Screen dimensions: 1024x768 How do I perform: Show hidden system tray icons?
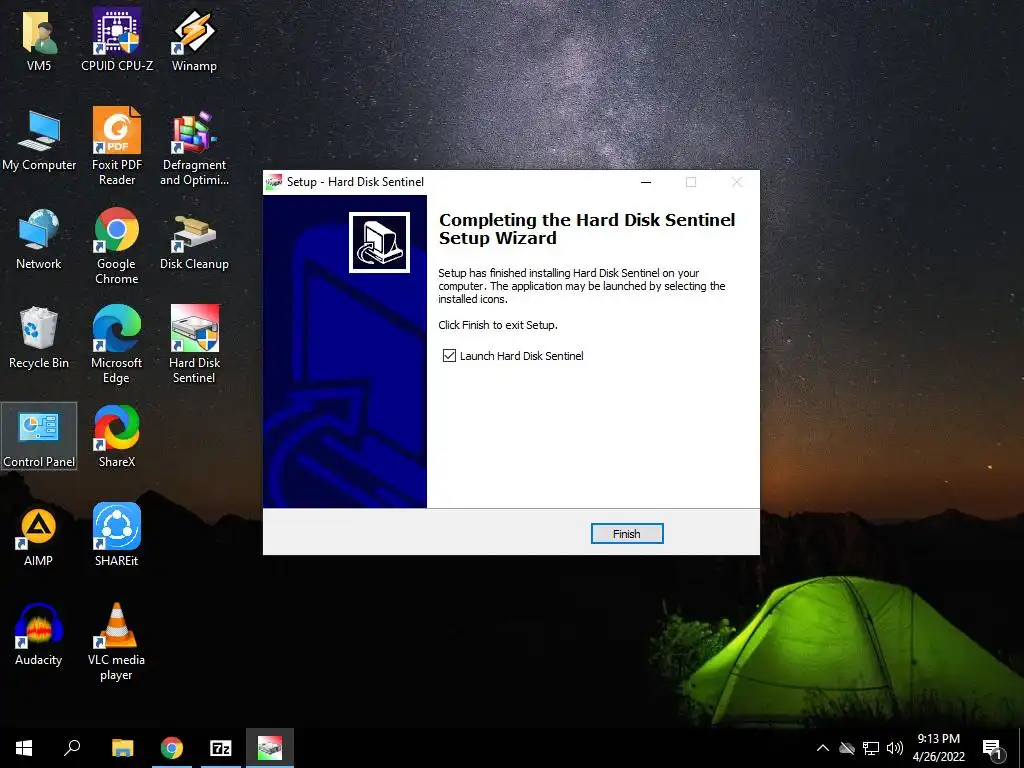click(x=823, y=748)
